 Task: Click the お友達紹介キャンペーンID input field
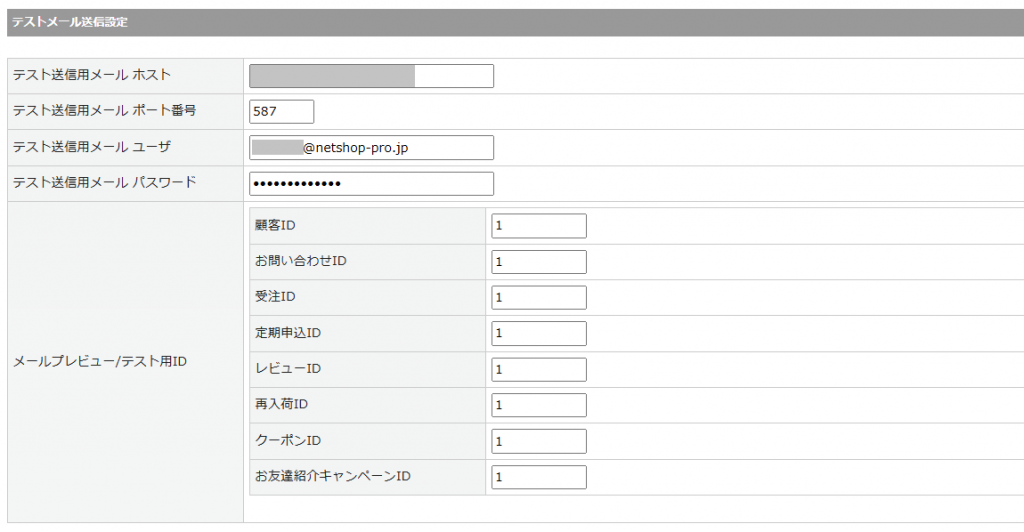[x=538, y=478]
